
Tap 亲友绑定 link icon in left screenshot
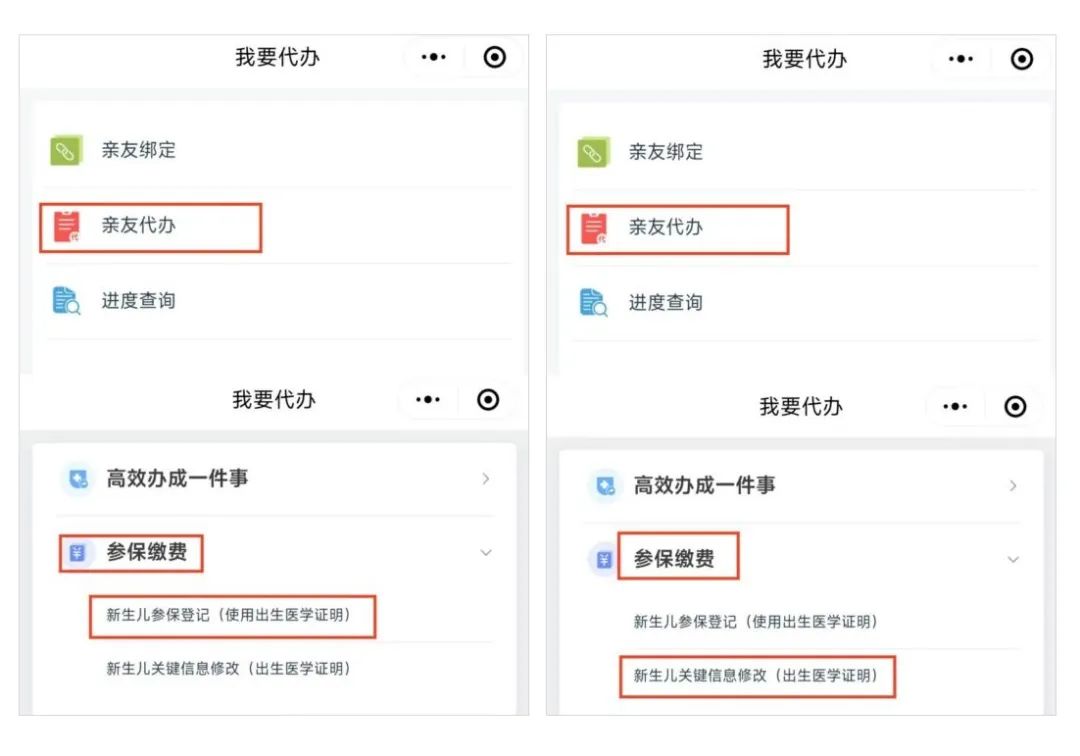click(x=66, y=150)
